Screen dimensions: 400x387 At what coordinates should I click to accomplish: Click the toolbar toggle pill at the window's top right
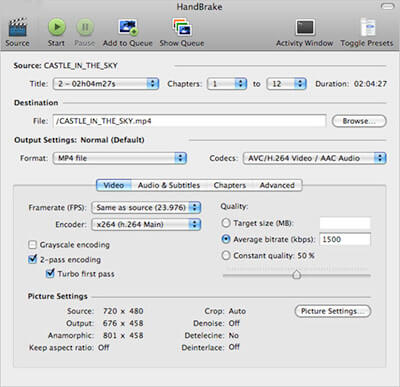pyautogui.click(x=387, y=6)
